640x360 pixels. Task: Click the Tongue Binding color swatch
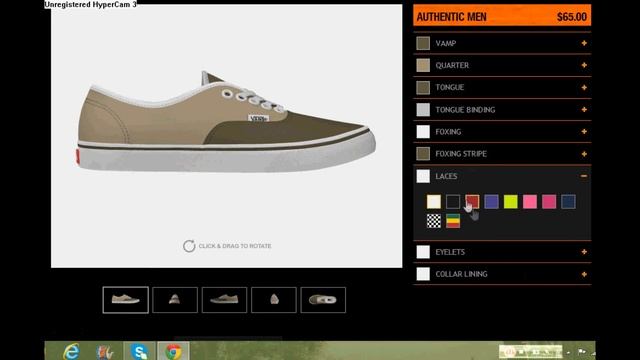click(423, 109)
